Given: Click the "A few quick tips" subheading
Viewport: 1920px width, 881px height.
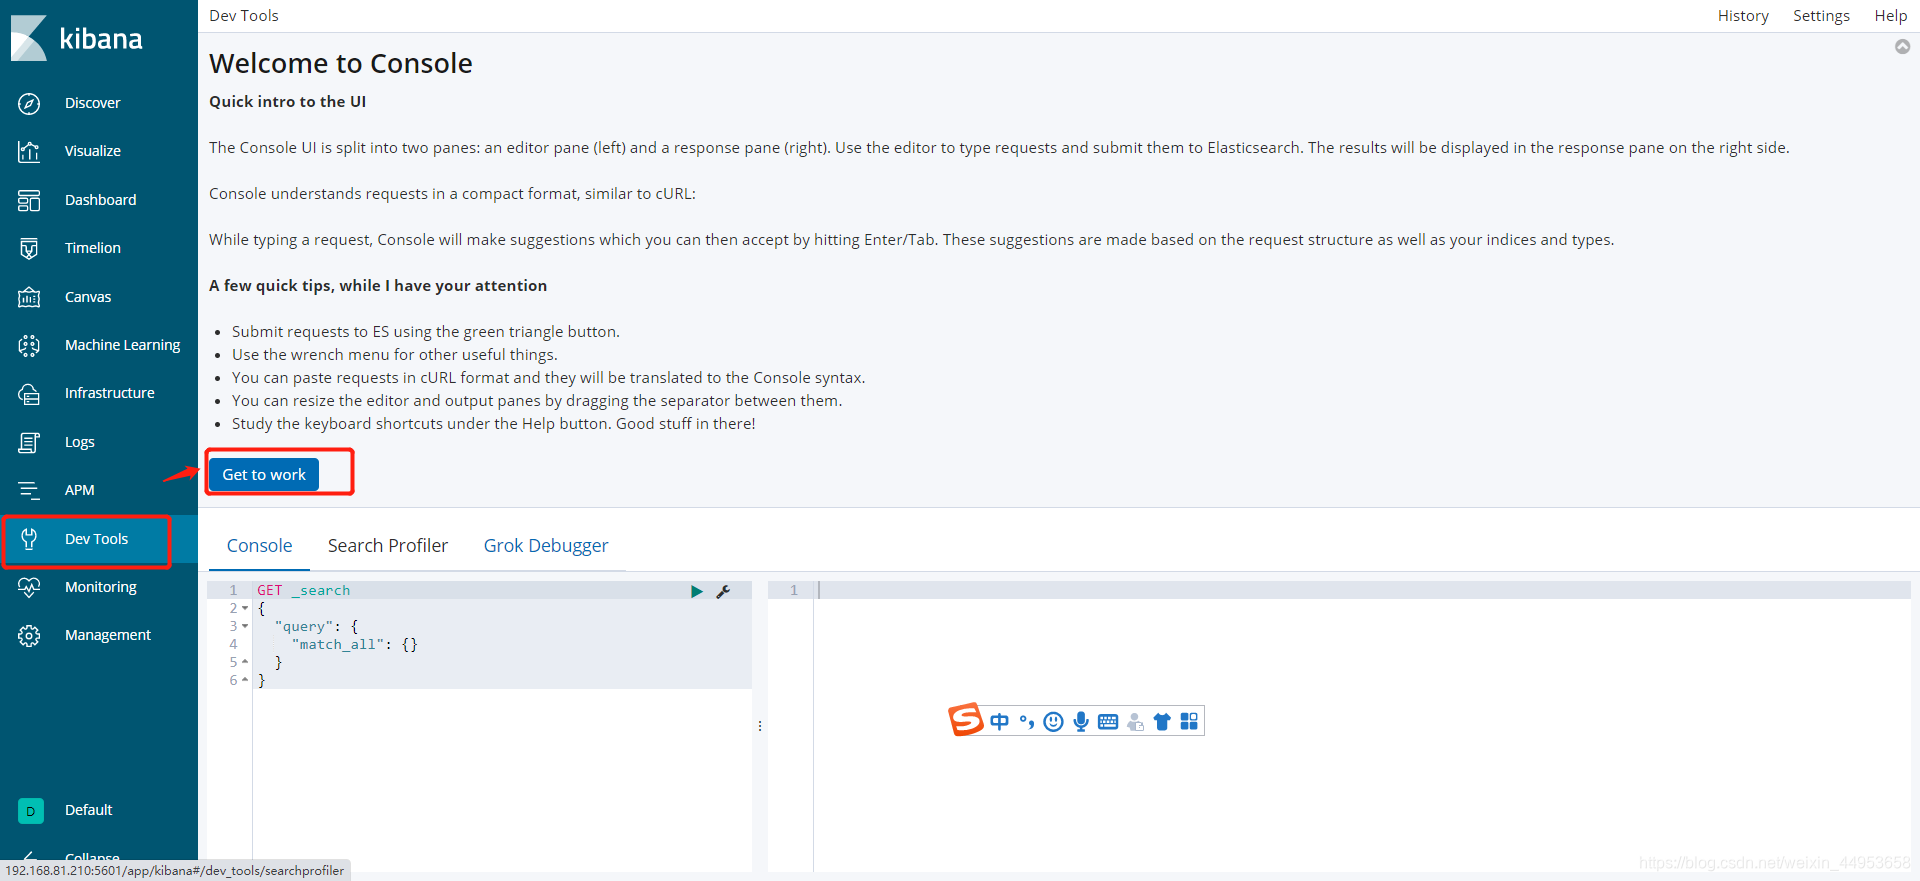Looking at the screenshot, I should click(x=378, y=286).
